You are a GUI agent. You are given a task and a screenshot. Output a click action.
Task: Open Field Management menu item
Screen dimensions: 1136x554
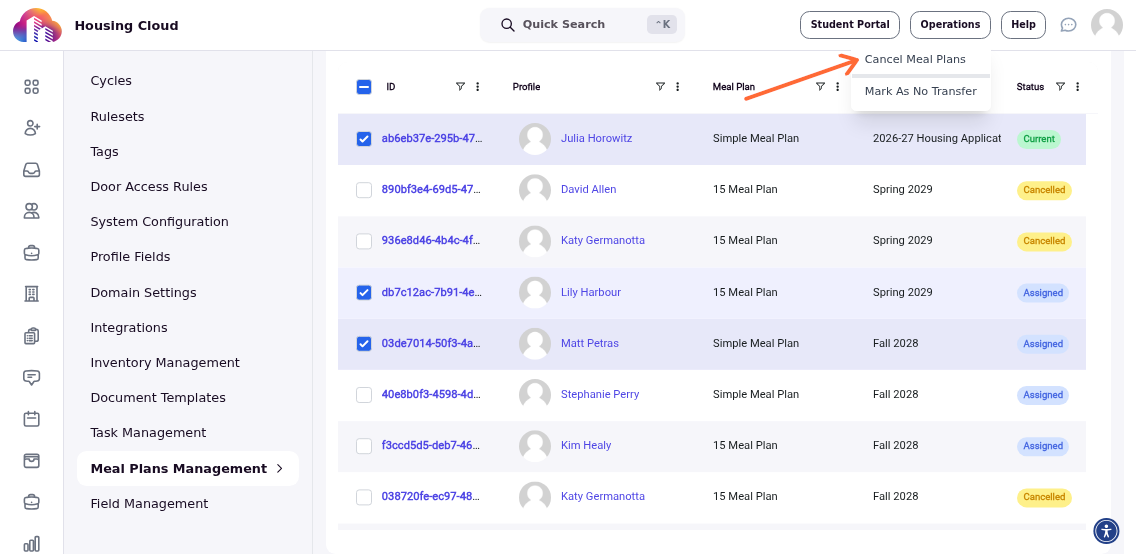tap(149, 504)
